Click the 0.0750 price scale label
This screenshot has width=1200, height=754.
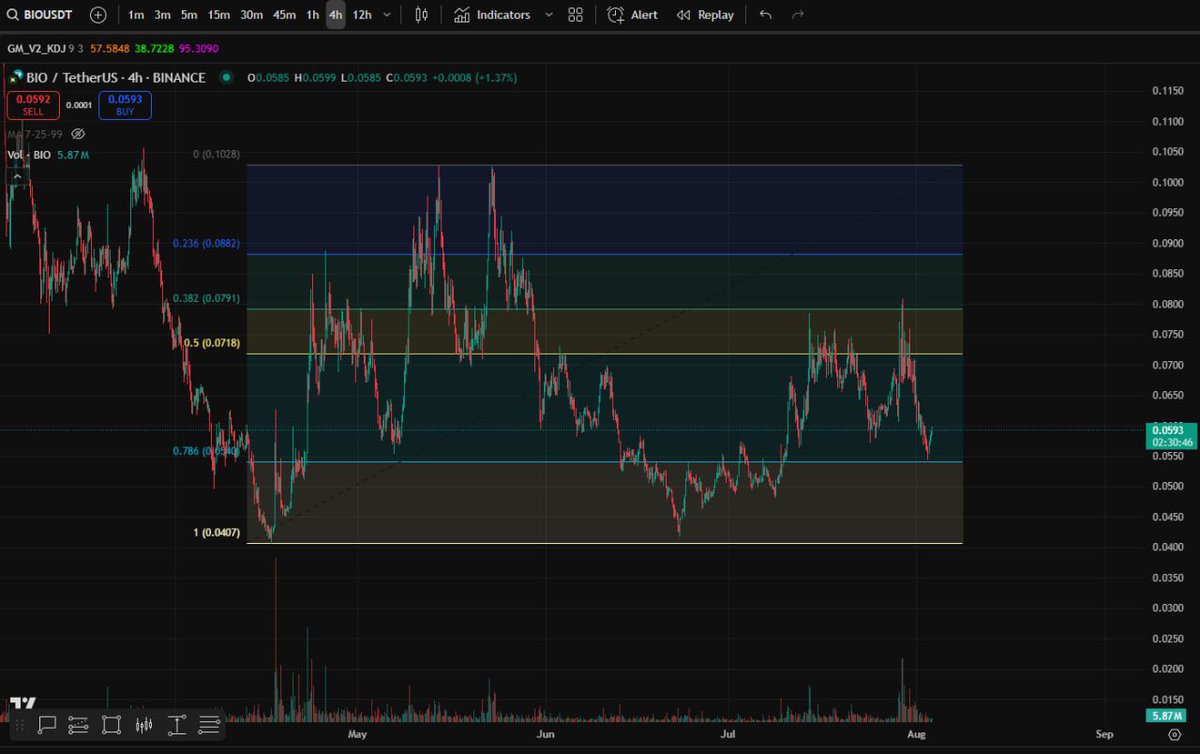point(1166,334)
